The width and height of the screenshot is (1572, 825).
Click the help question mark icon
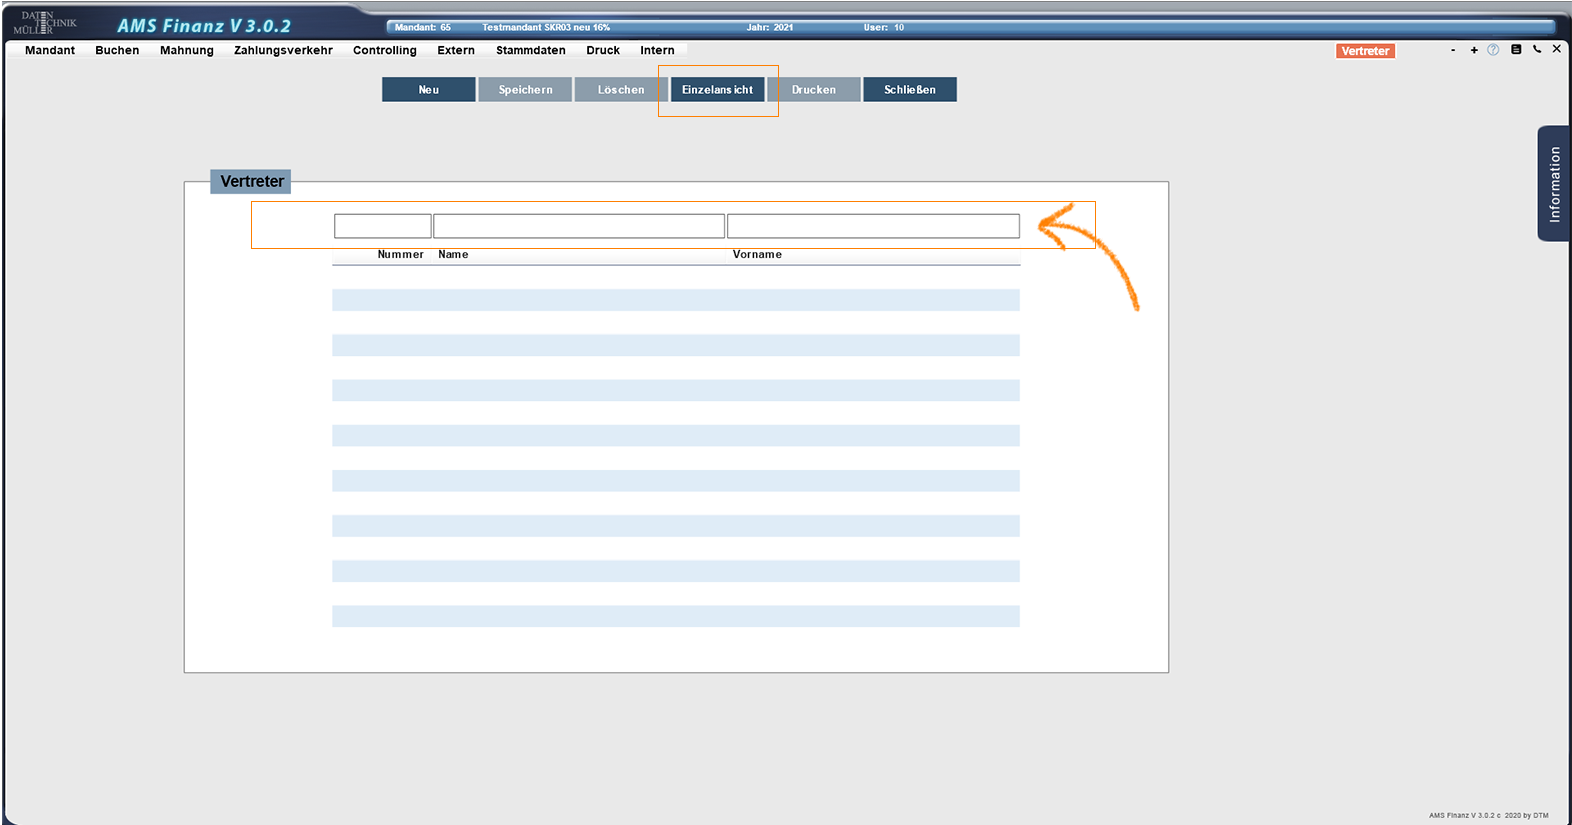(1493, 50)
